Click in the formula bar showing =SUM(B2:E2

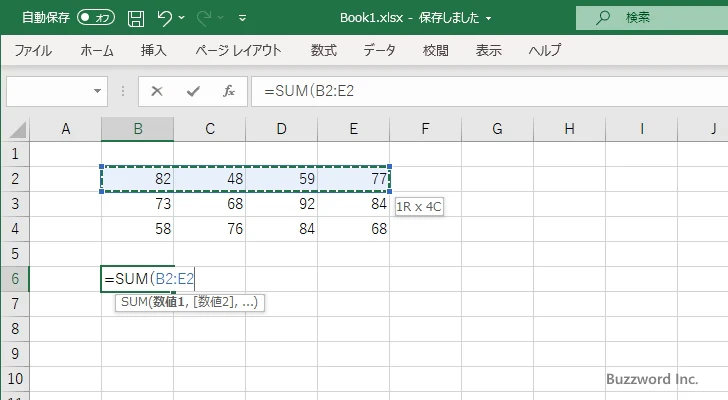click(489, 91)
